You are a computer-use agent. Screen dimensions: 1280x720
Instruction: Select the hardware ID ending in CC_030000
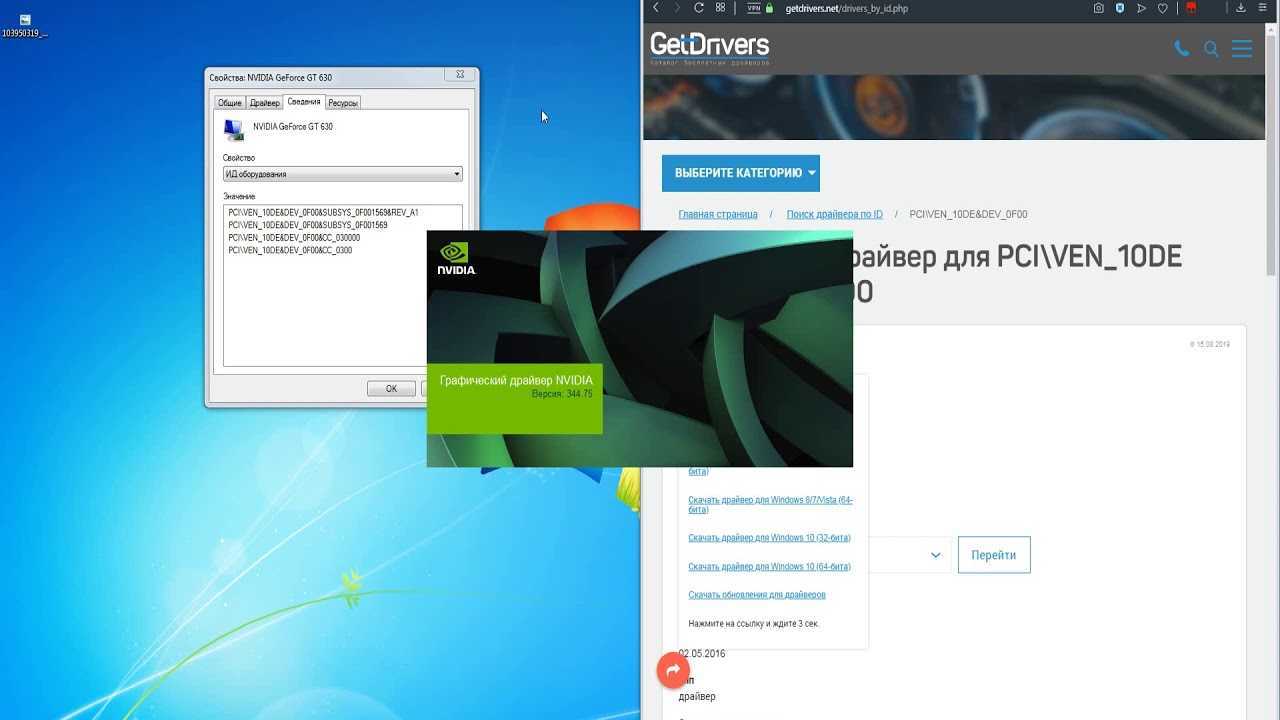click(x=295, y=238)
